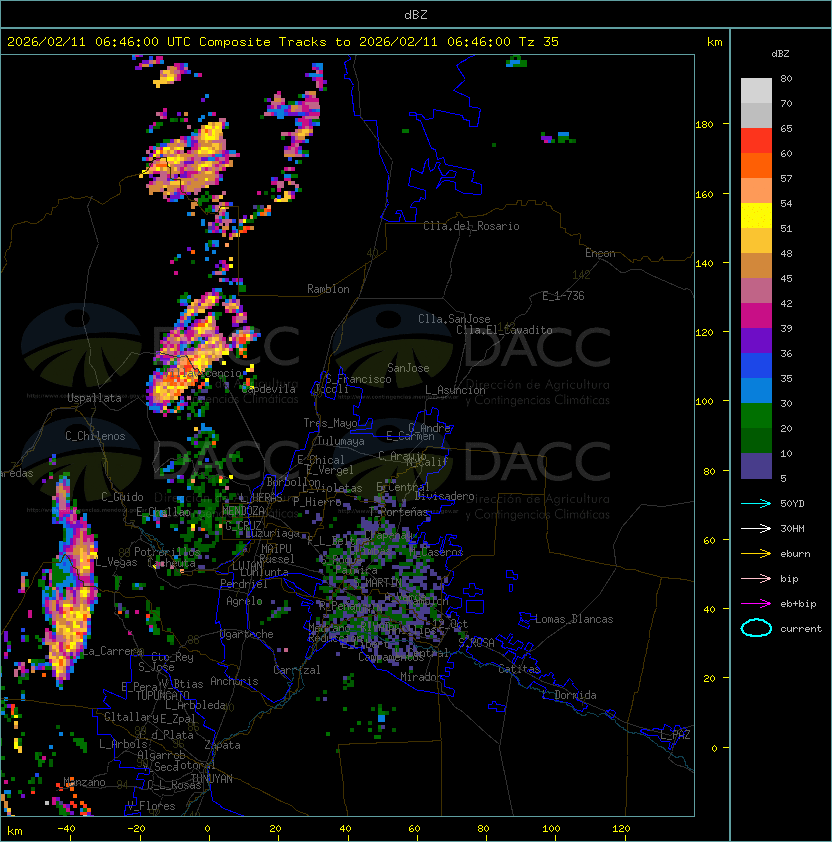The width and height of the screenshot is (832, 842).
Task: Click the 'Algarrob' map label
Action: (x=161, y=755)
